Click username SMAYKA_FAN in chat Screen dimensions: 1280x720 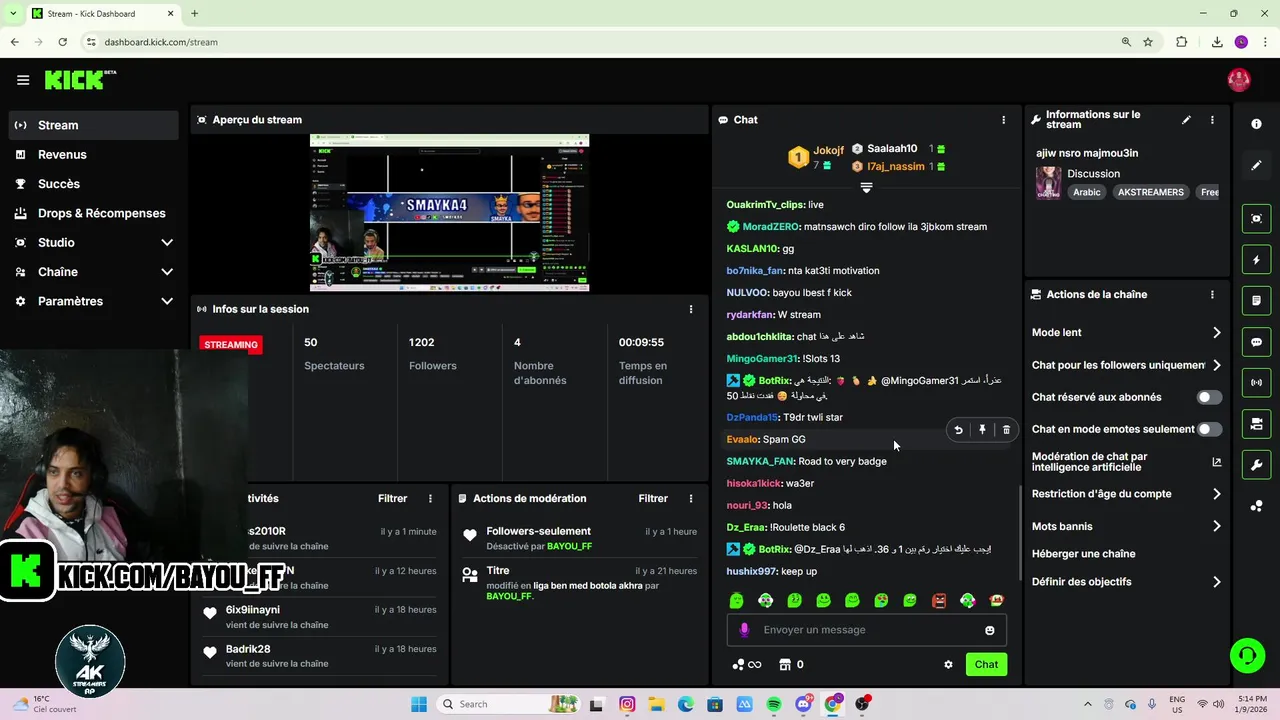[x=760, y=462]
